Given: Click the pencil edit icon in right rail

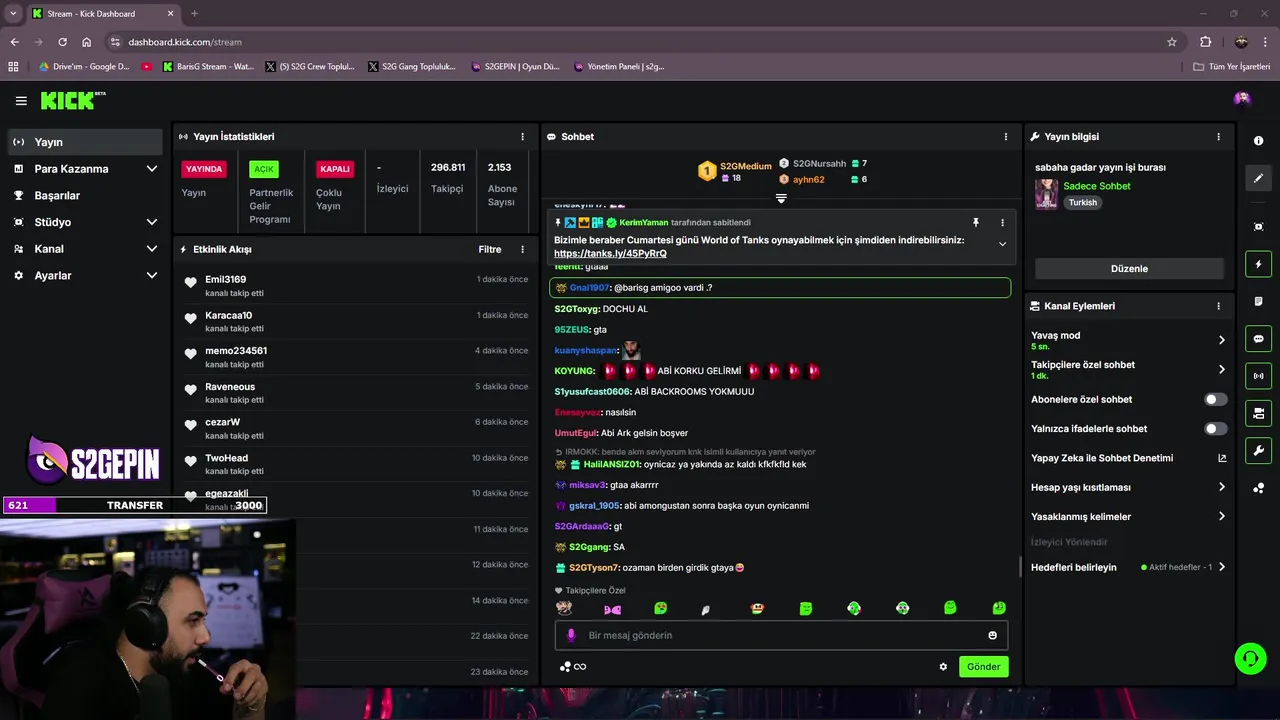Looking at the screenshot, I should coord(1258,178).
